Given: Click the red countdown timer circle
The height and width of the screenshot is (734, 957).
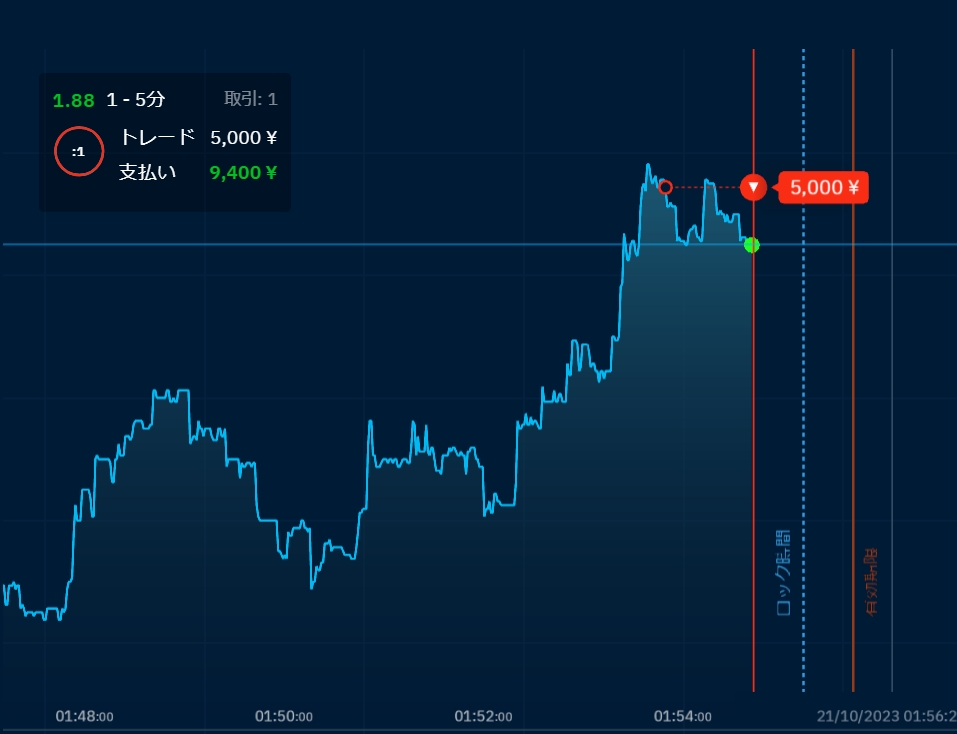Looking at the screenshot, I should (79, 151).
